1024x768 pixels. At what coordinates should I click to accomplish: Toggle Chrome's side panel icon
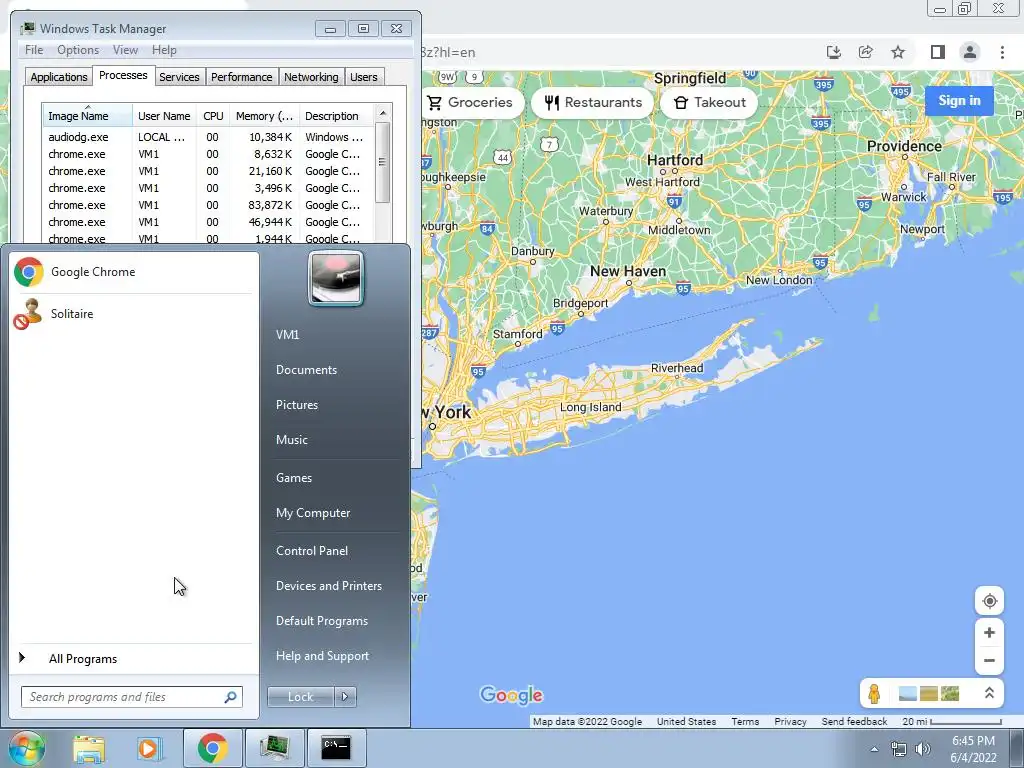[x=937, y=52]
